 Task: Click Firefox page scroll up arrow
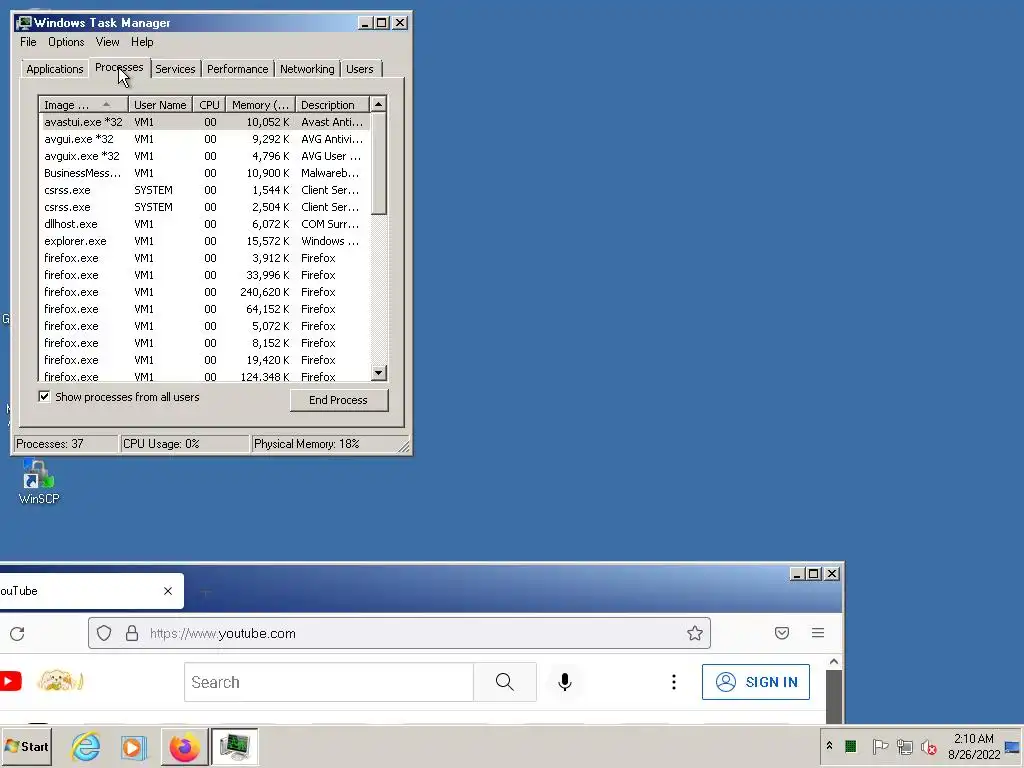click(833, 662)
